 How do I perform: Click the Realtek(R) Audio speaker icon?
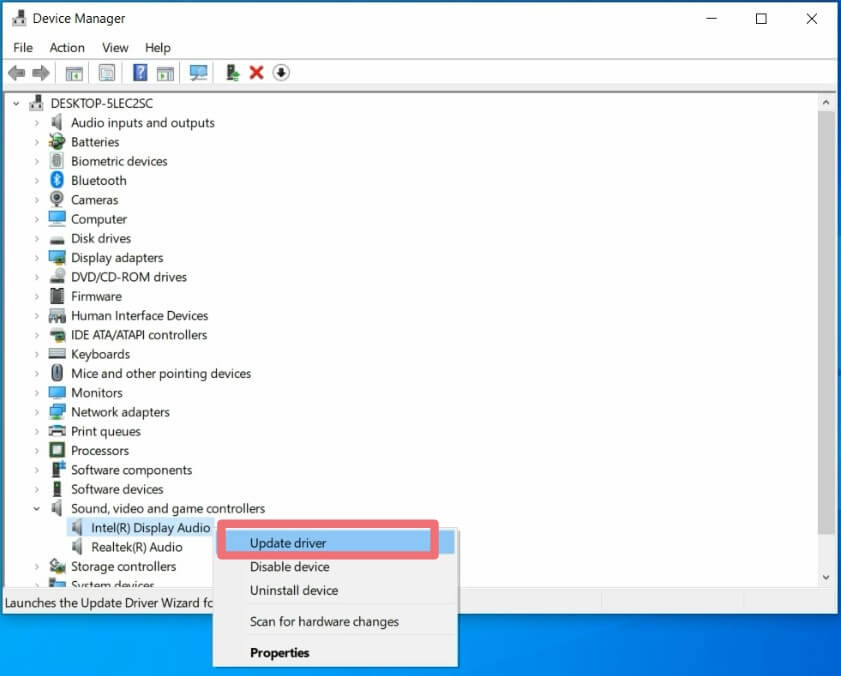click(x=78, y=547)
